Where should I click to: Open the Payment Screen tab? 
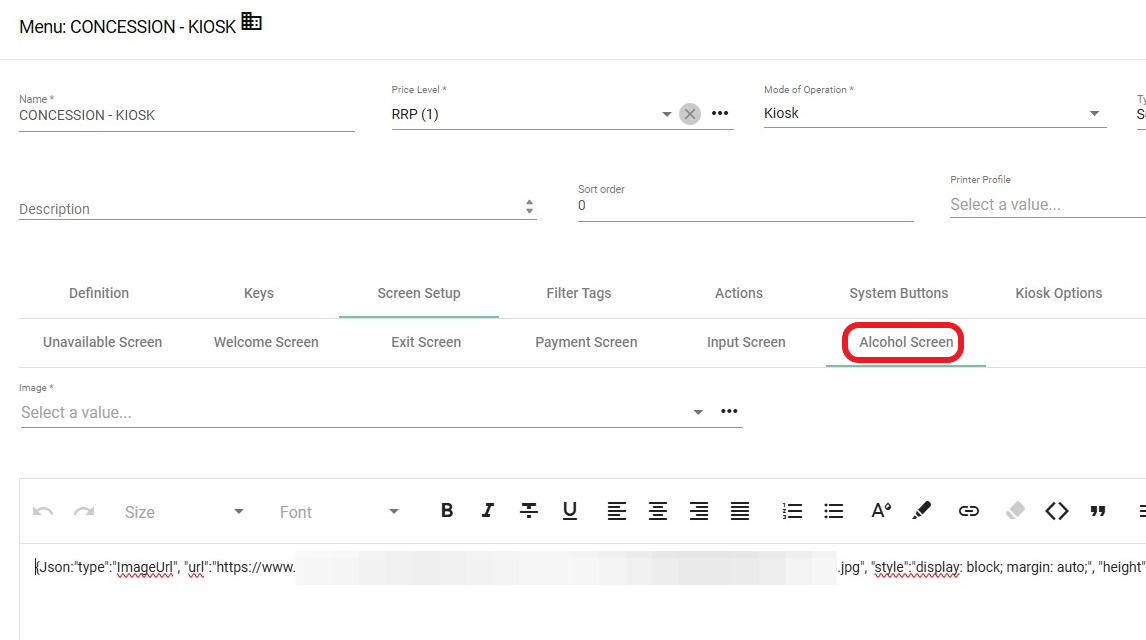586,342
